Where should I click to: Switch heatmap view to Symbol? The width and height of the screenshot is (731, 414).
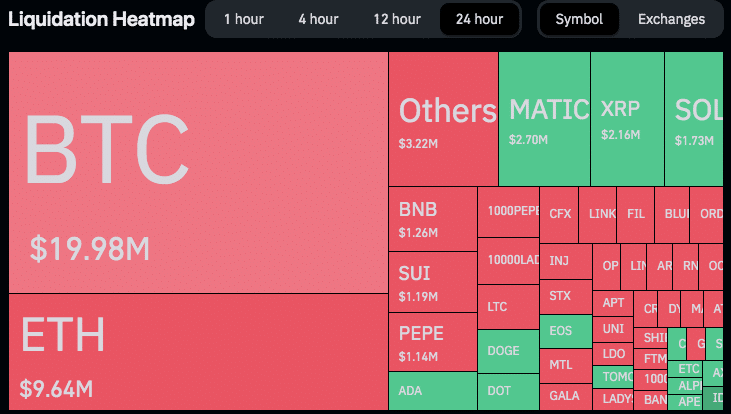tap(579, 19)
